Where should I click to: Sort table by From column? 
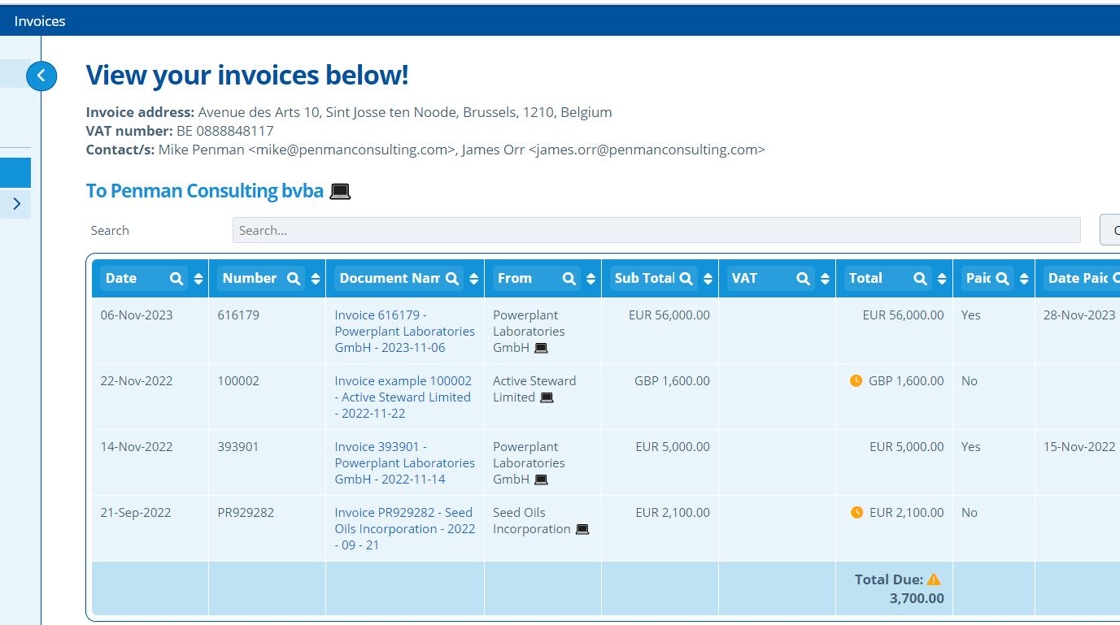591,279
